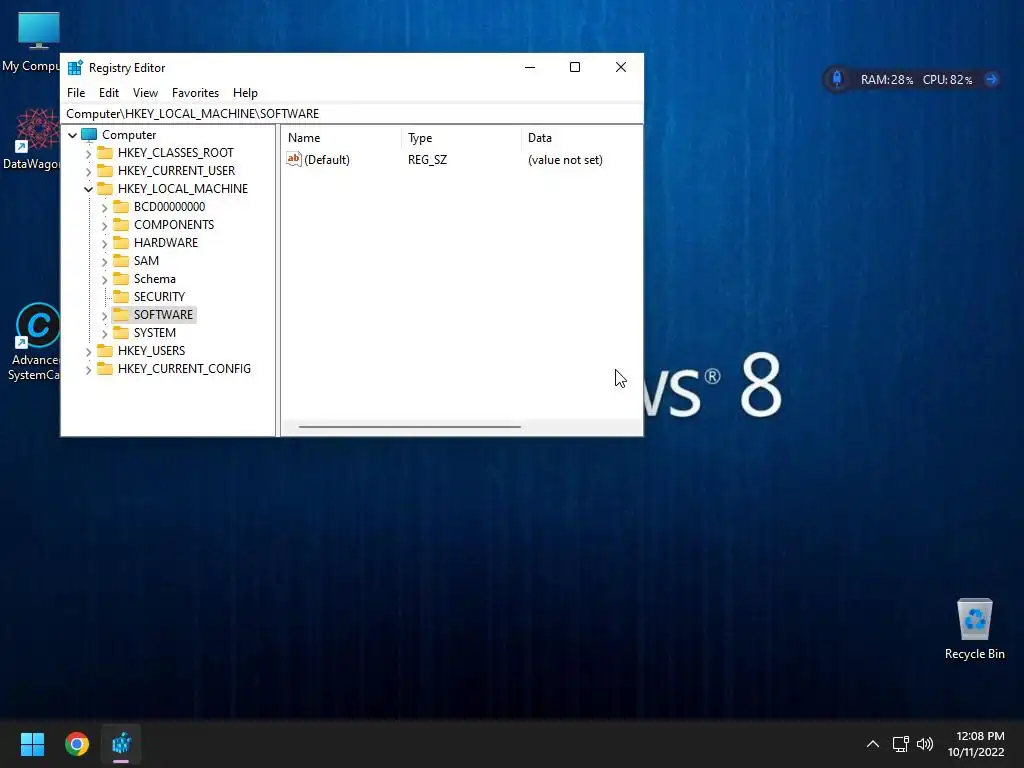Select the HARDWARE key label
Screen dimensions: 1024x768
pos(166,242)
